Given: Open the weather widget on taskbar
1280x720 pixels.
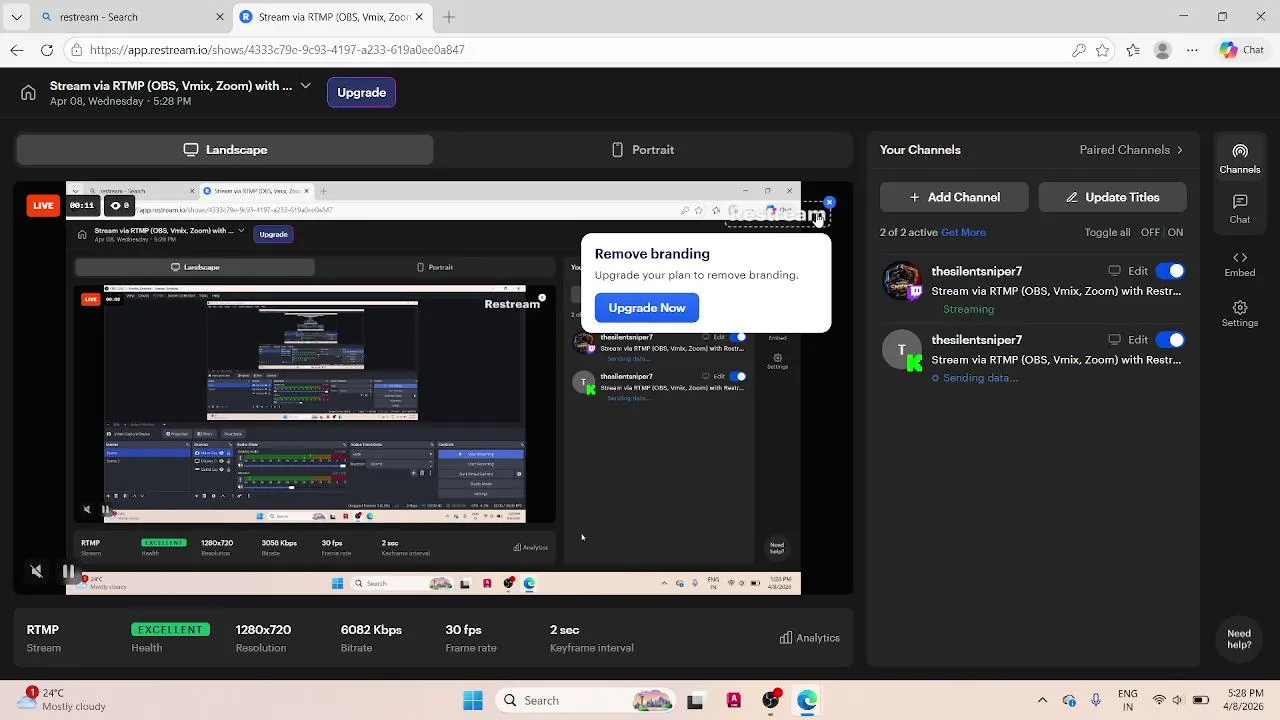Looking at the screenshot, I should pyautogui.click(x=60, y=700).
